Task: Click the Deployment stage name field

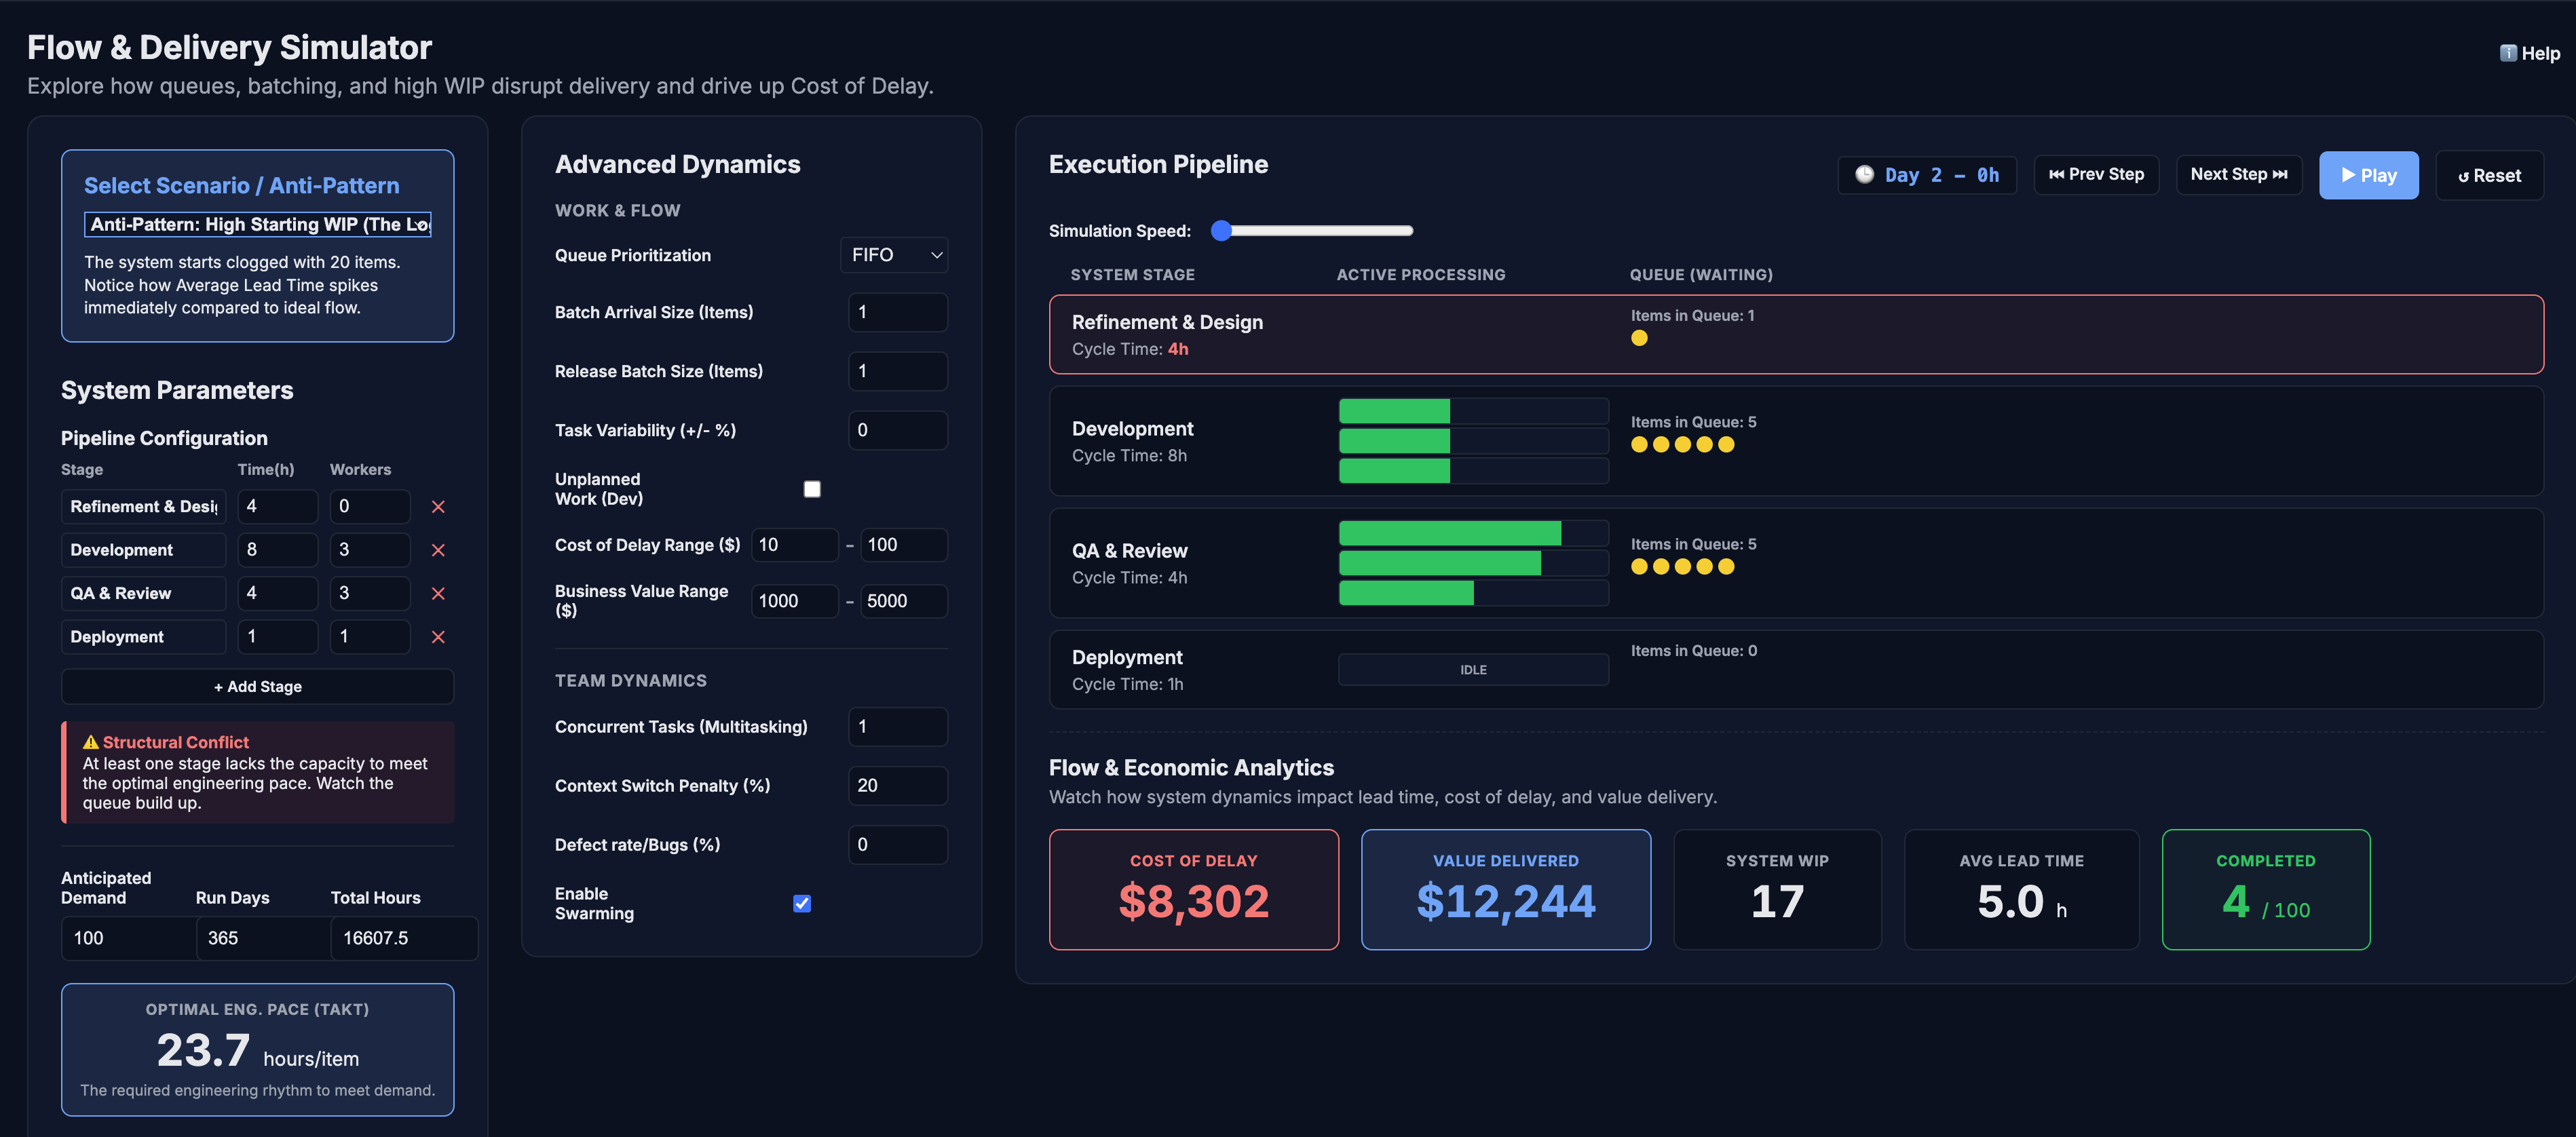Action: 144,637
